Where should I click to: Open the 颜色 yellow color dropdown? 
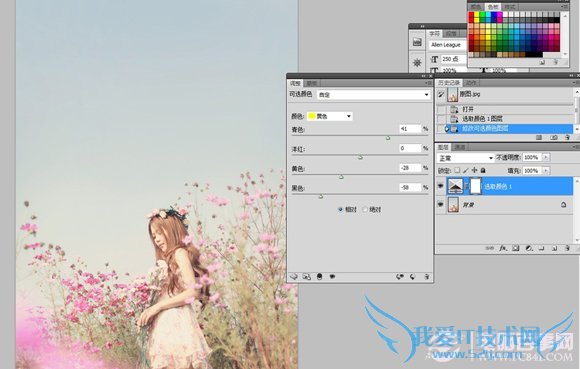[x=330, y=116]
